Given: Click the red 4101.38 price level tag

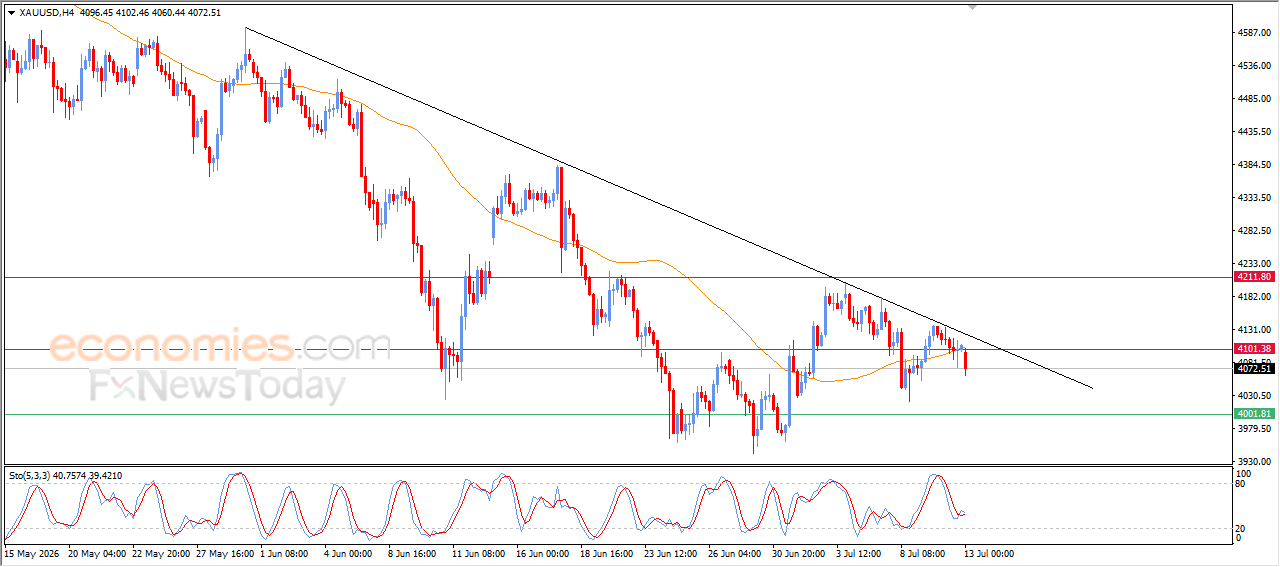Looking at the screenshot, I should 1254,349.
